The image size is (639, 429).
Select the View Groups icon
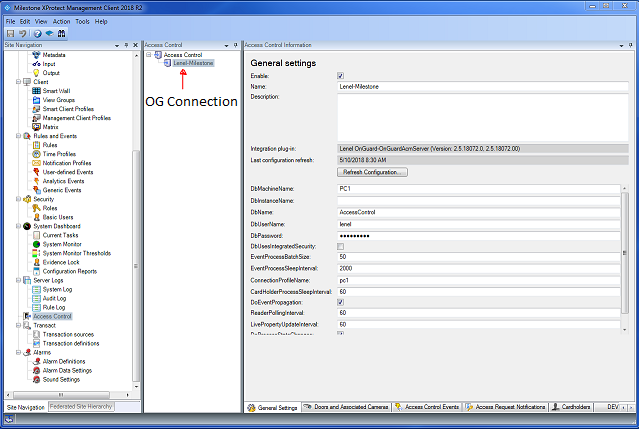[36, 100]
